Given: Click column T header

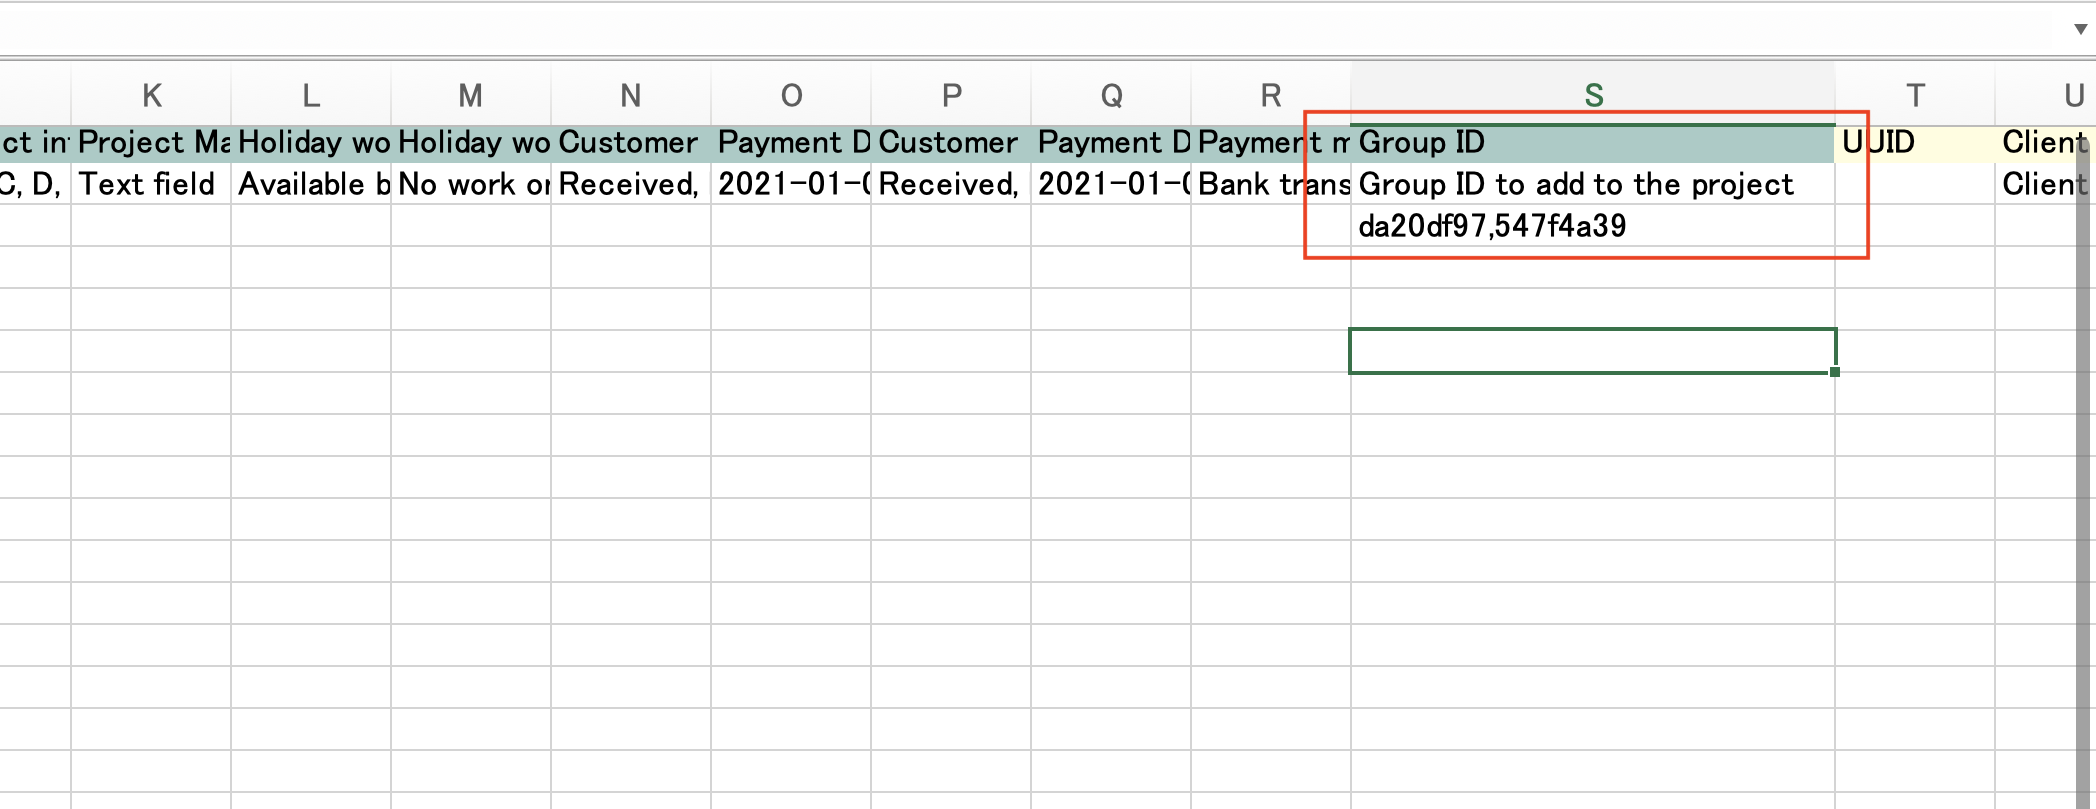Looking at the screenshot, I should (x=1915, y=95).
